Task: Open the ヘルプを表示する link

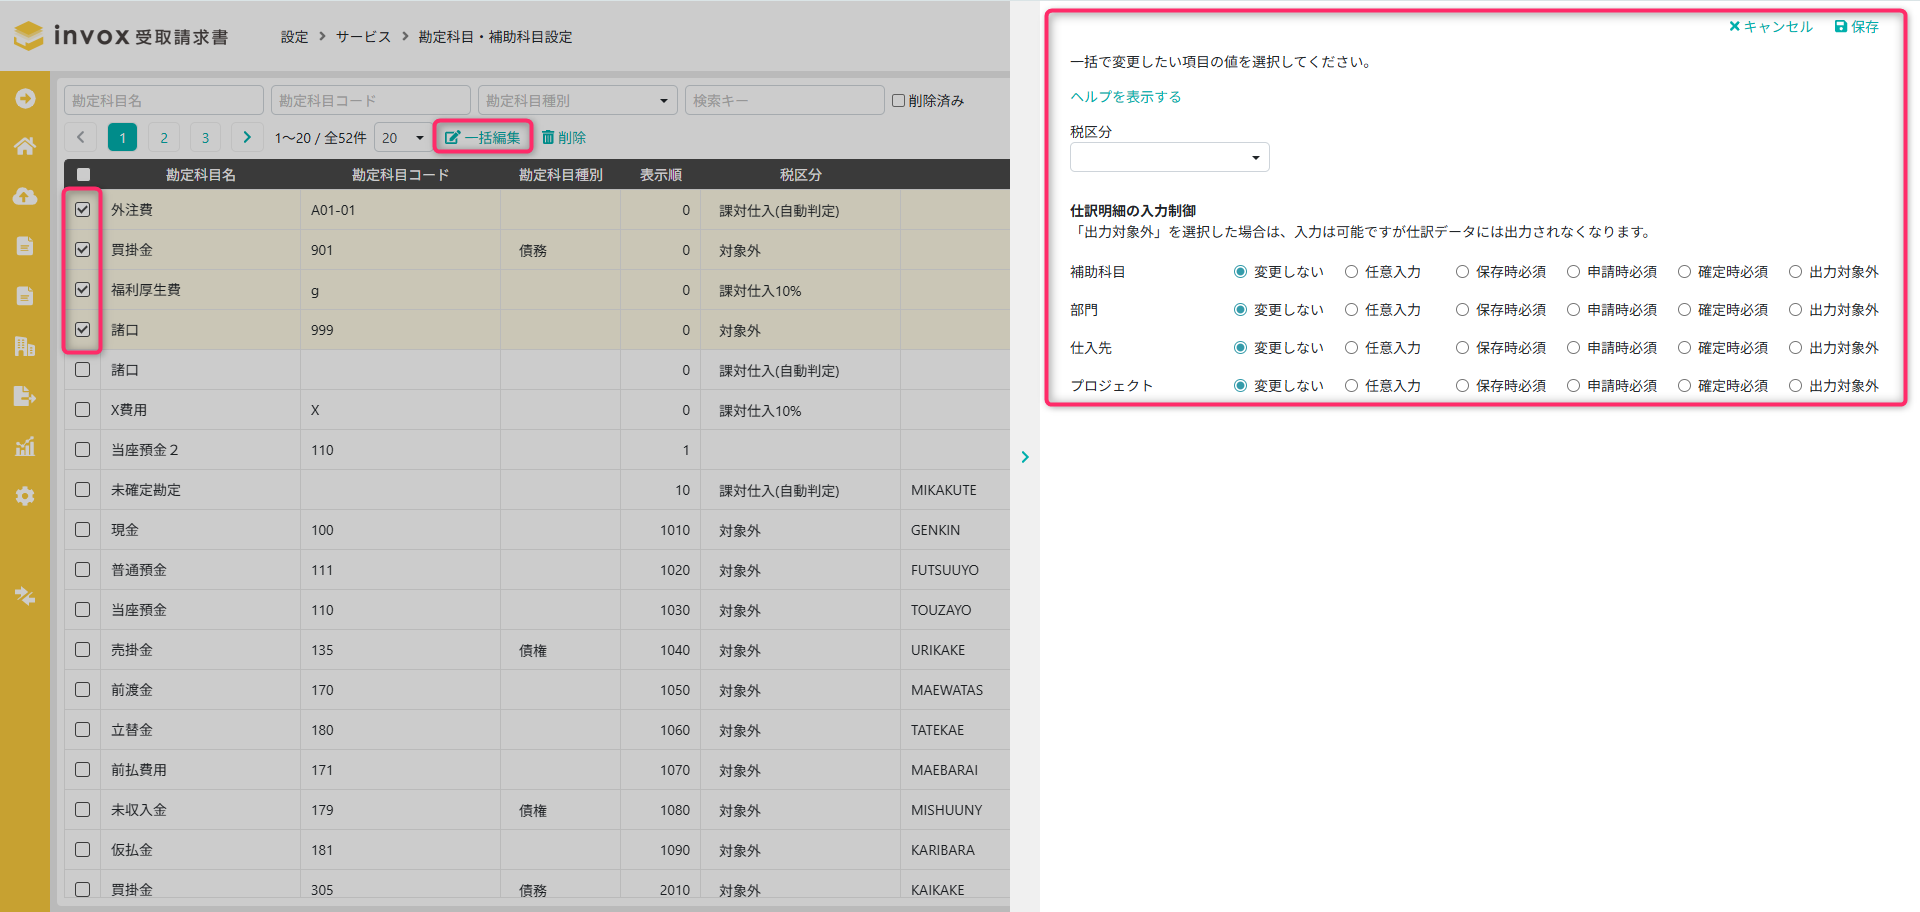Action: pyautogui.click(x=1126, y=97)
